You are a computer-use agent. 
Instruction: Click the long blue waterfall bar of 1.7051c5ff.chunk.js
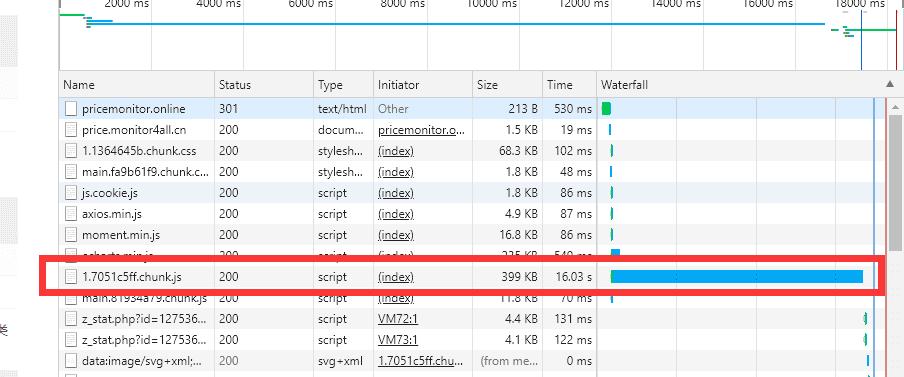pyautogui.click(x=737, y=277)
